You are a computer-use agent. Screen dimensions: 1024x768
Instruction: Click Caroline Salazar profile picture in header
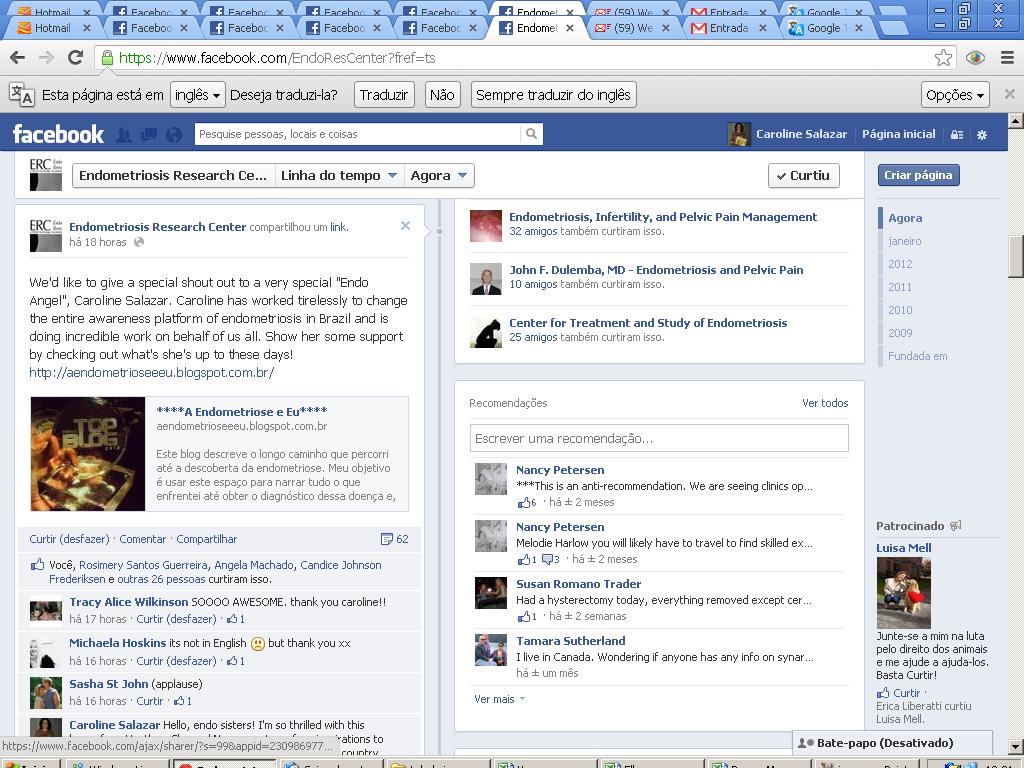click(x=739, y=134)
